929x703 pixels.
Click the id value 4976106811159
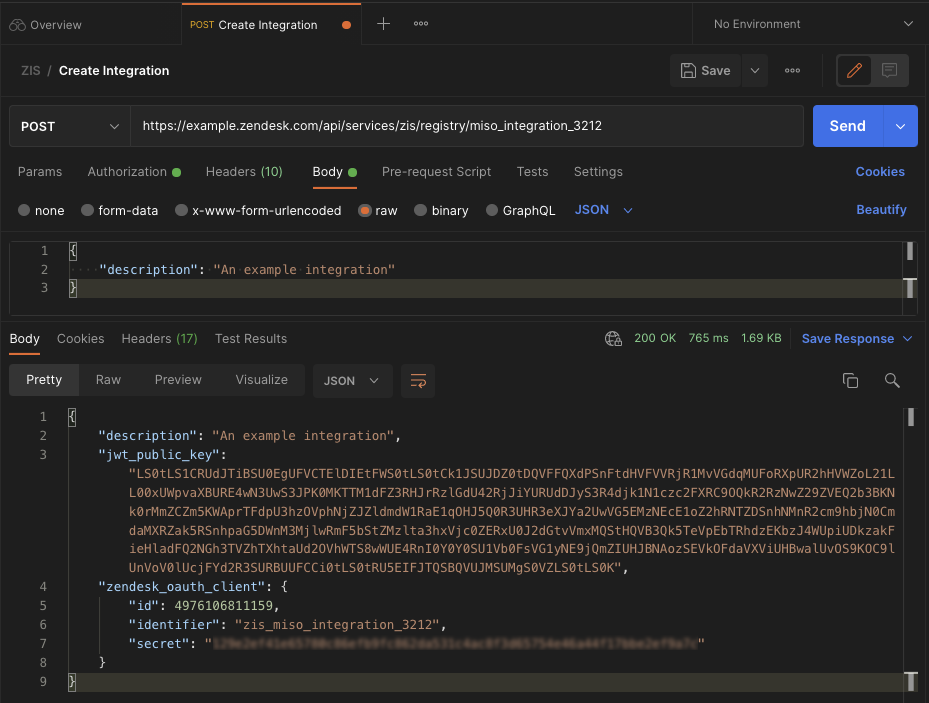pos(223,605)
